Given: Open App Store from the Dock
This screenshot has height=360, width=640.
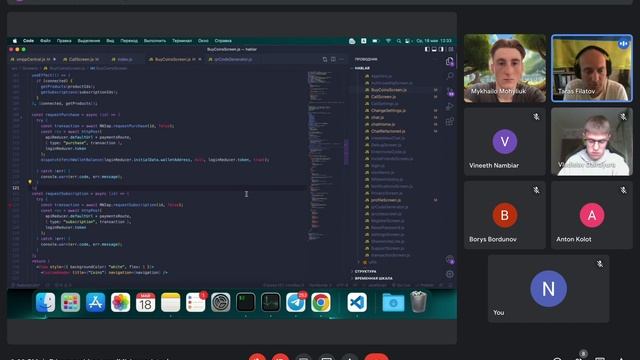Looking at the screenshot, I should coord(96,302).
